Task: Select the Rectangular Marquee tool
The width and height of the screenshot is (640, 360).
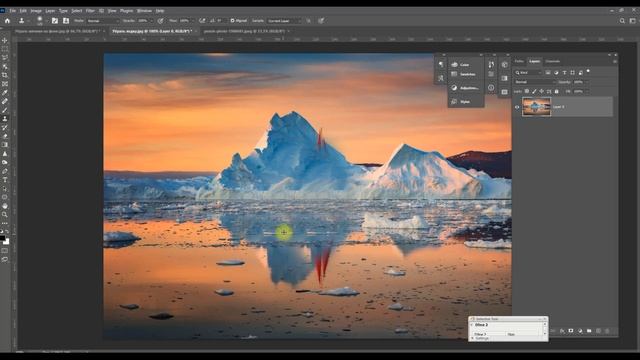Action: (5, 49)
